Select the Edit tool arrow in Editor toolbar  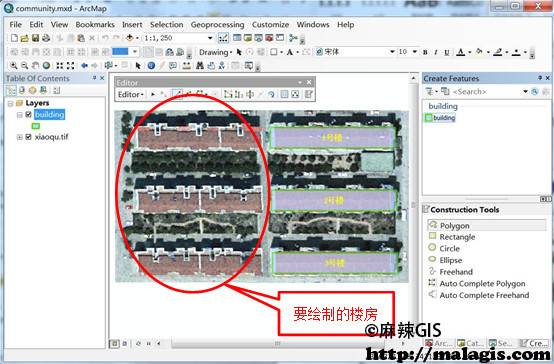pyautogui.click(x=153, y=94)
